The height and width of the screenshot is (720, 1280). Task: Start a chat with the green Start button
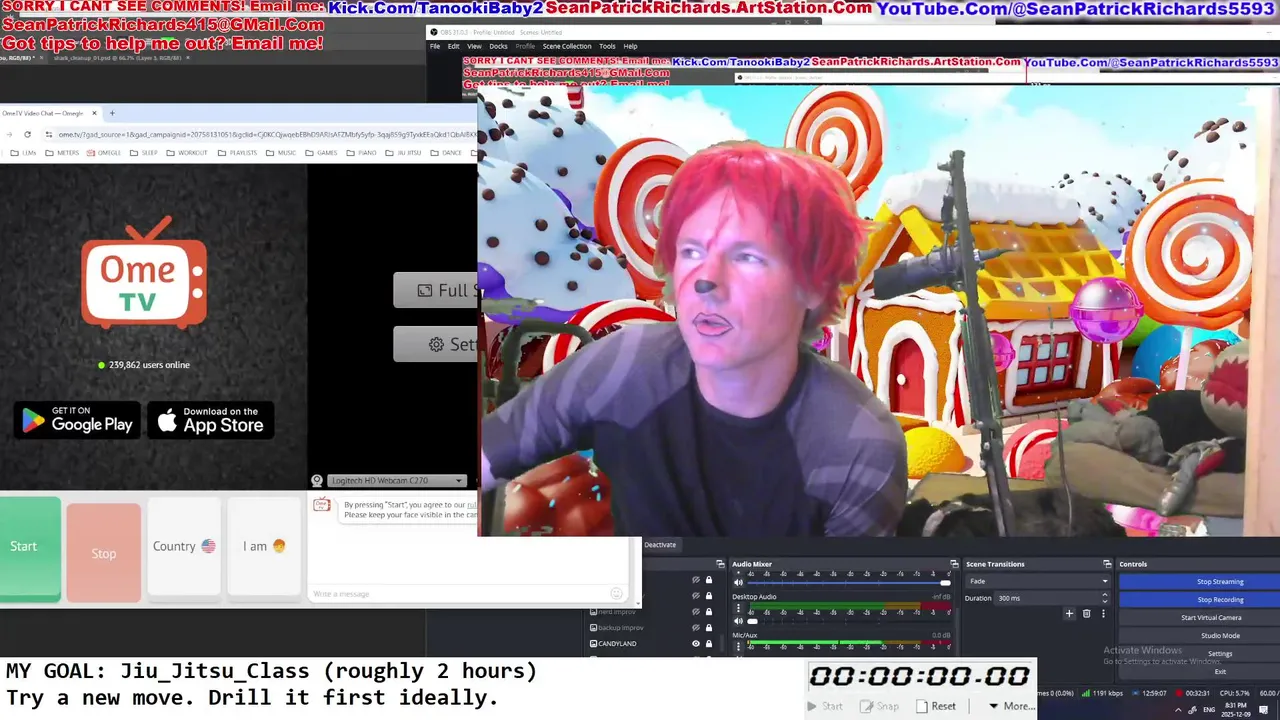(27, 550)
